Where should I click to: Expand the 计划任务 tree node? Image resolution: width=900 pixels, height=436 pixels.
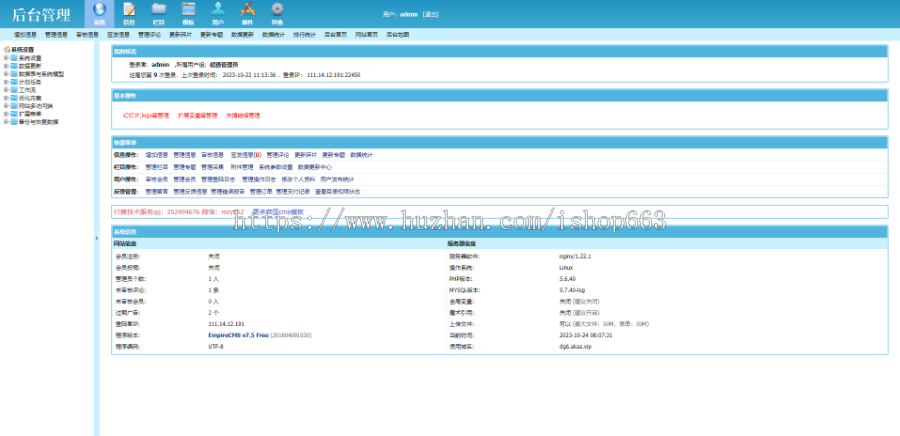[5, 82]
